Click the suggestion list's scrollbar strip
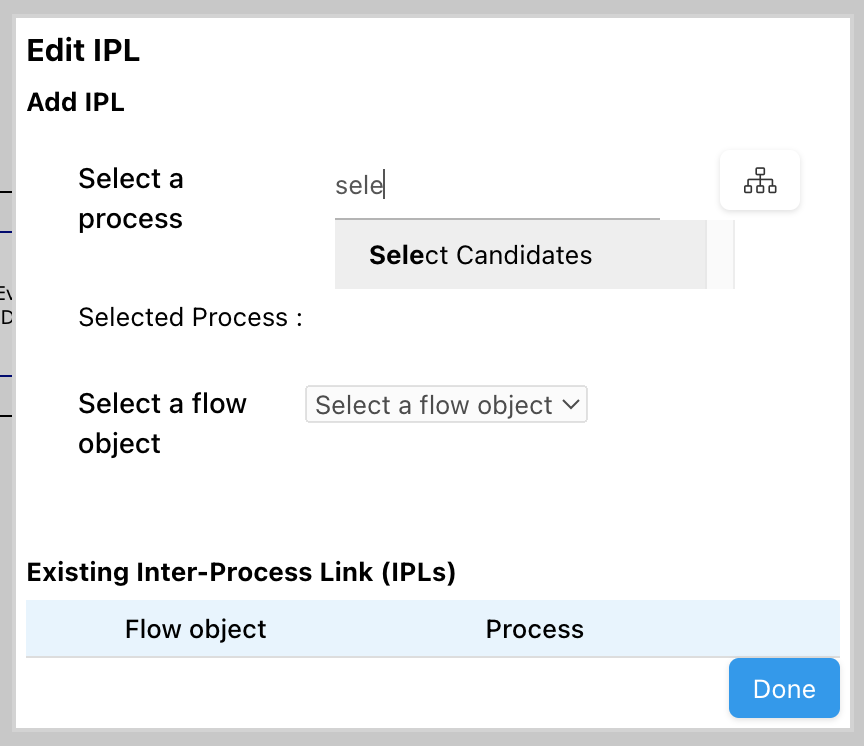Image resolution: width=864 pixels, height=746 pixels. pyautogui.click(x=720, y=255)
